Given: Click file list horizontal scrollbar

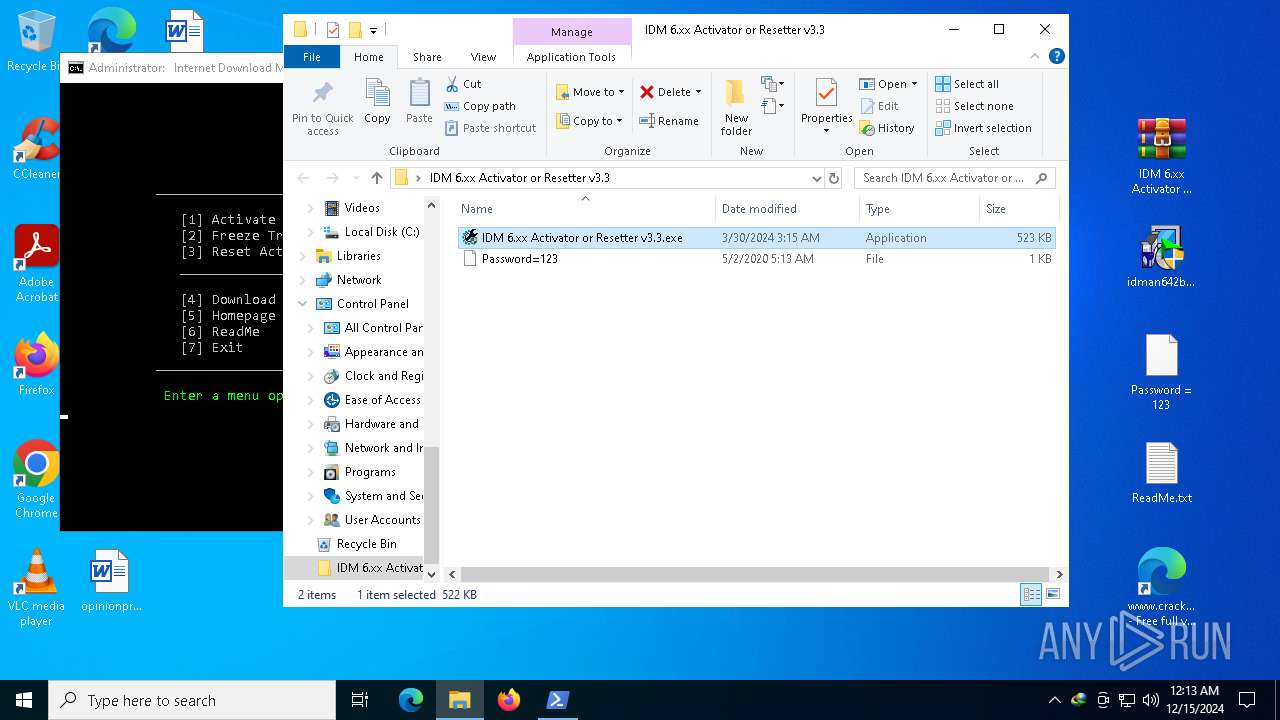Looking at the screenshot, I should point(757,575).
